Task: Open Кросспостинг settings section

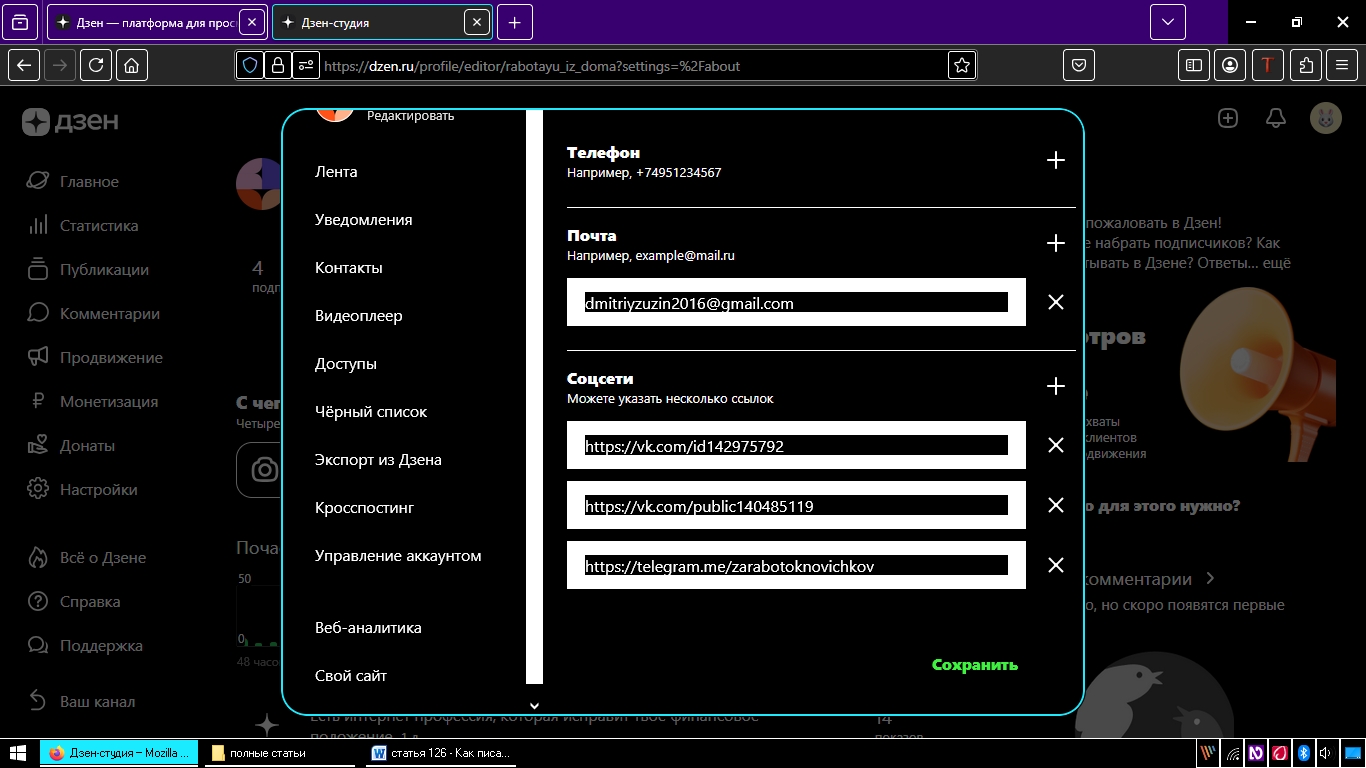Action: tap(364, 508)
